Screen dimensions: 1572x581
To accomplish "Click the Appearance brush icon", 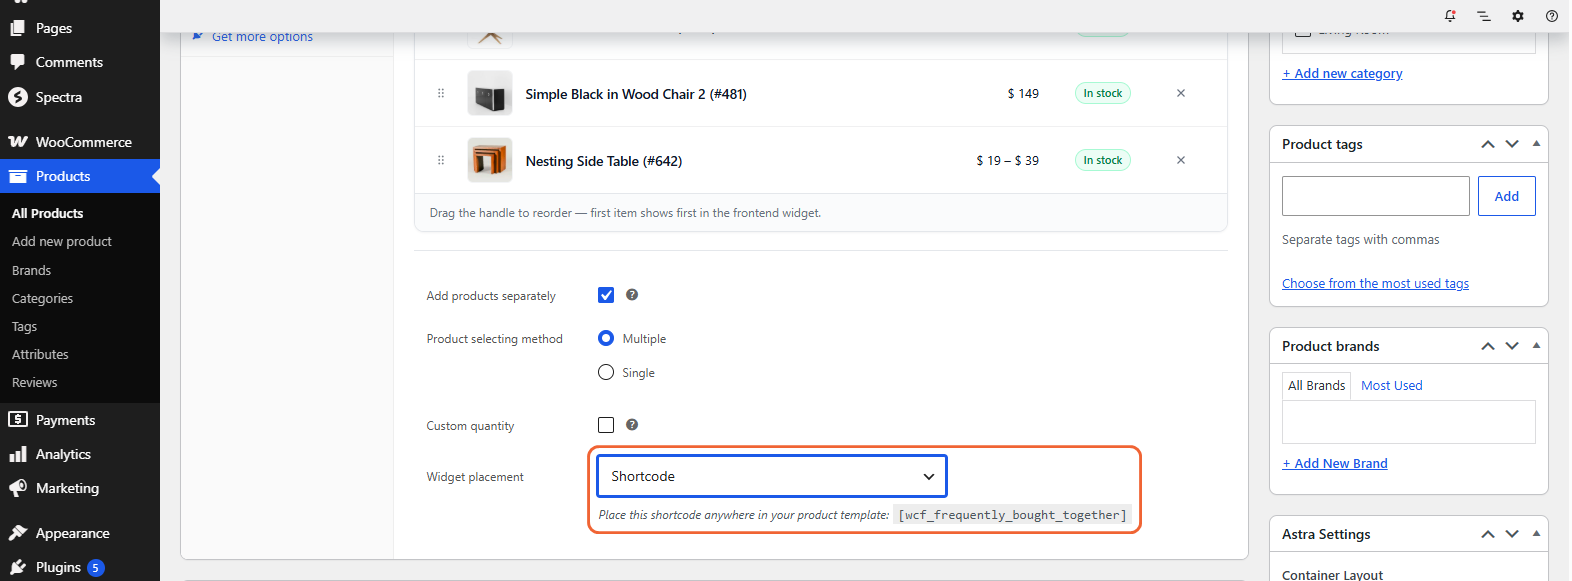I will click(x=18, y=533).
